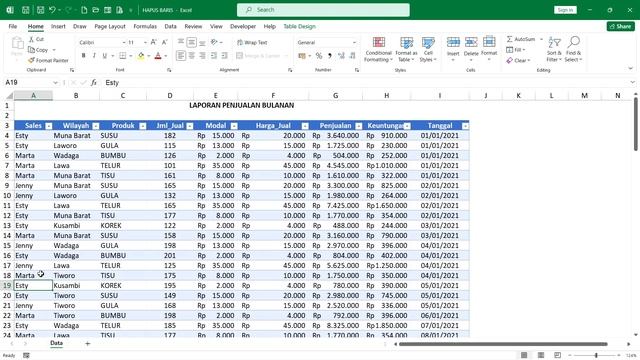Open the Wilayah column filter dropdown
The height and width of the screenshot is (360, 640).
tap(96, 126)
